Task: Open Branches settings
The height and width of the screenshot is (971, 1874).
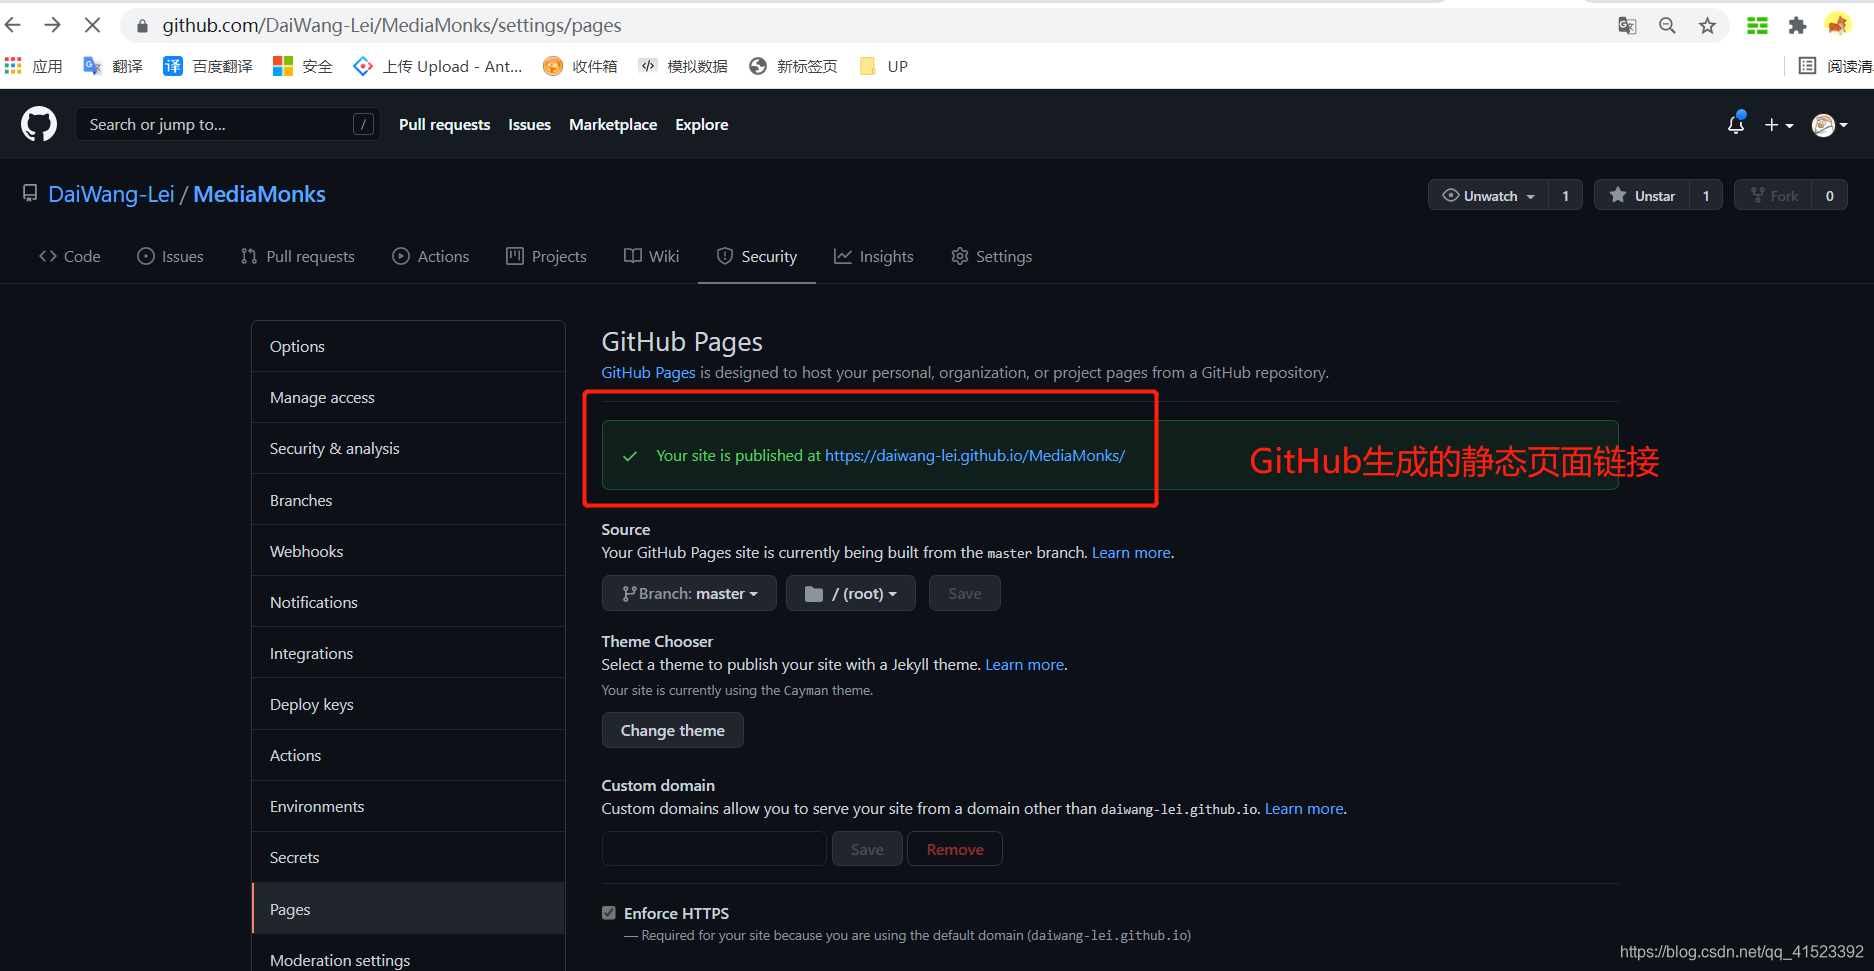Action: tap(408, 500)
